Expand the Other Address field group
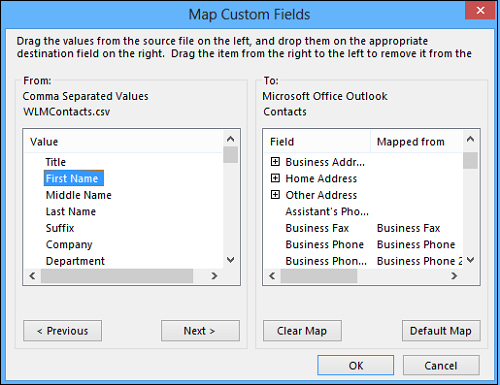Viewport: 500px width, 385px height. (275, 195)
